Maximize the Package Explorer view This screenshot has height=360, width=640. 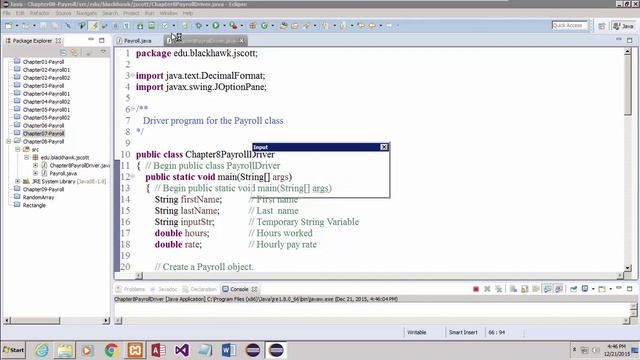(102, 40)
